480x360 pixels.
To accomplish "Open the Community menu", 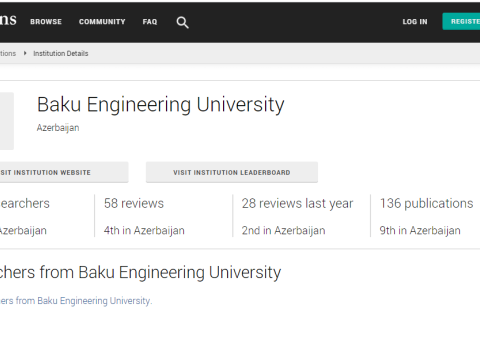I will tap(102, 22).
